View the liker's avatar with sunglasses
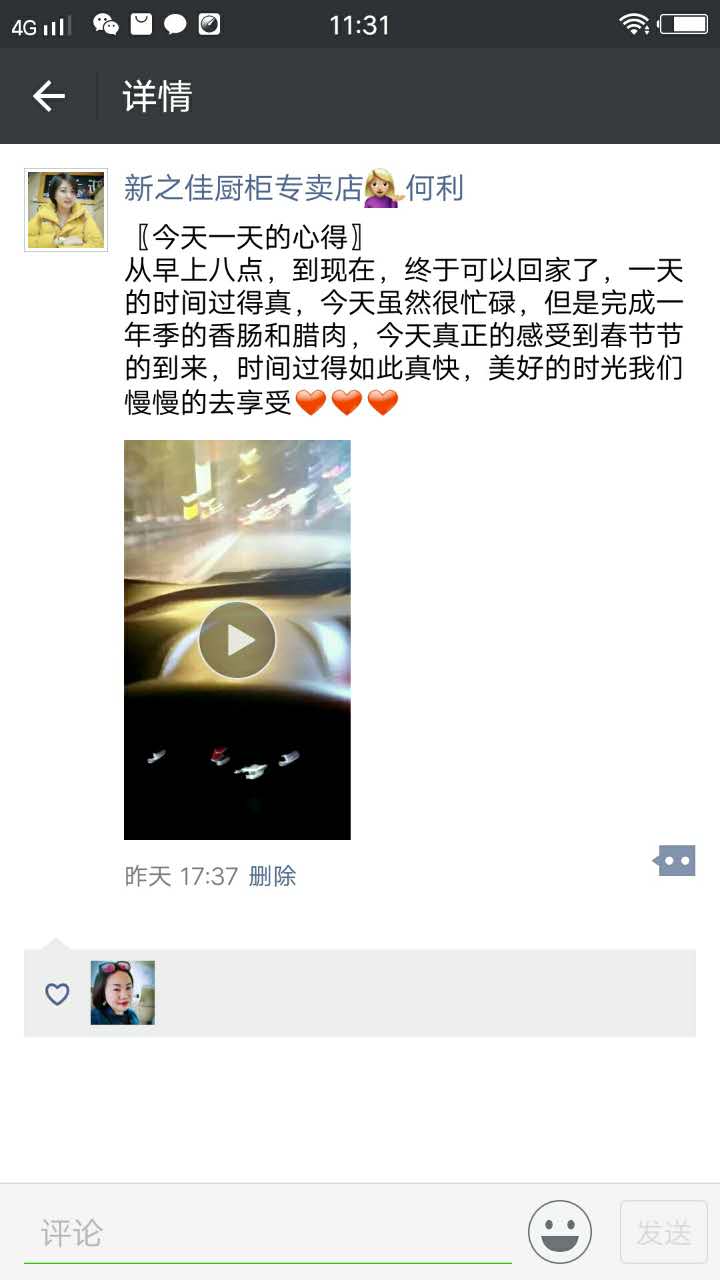This screenshot has height=1280, width=720. pos(123,993)
